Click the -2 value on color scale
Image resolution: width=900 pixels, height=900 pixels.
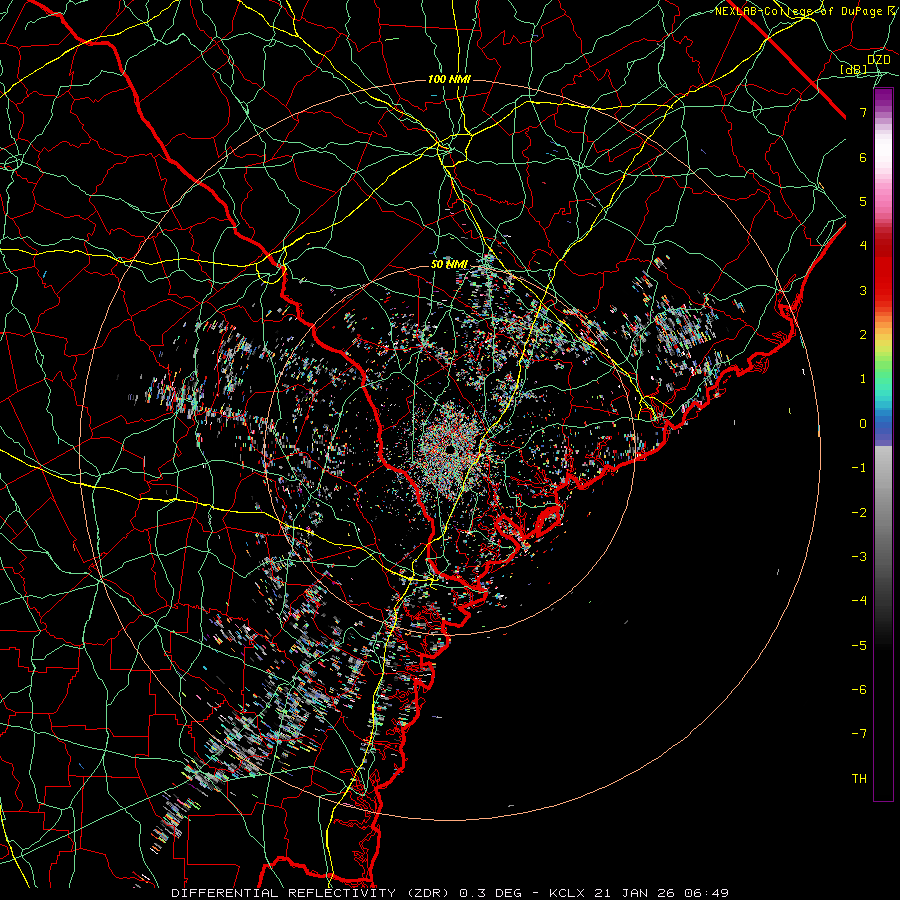click(x=859, y=513)
